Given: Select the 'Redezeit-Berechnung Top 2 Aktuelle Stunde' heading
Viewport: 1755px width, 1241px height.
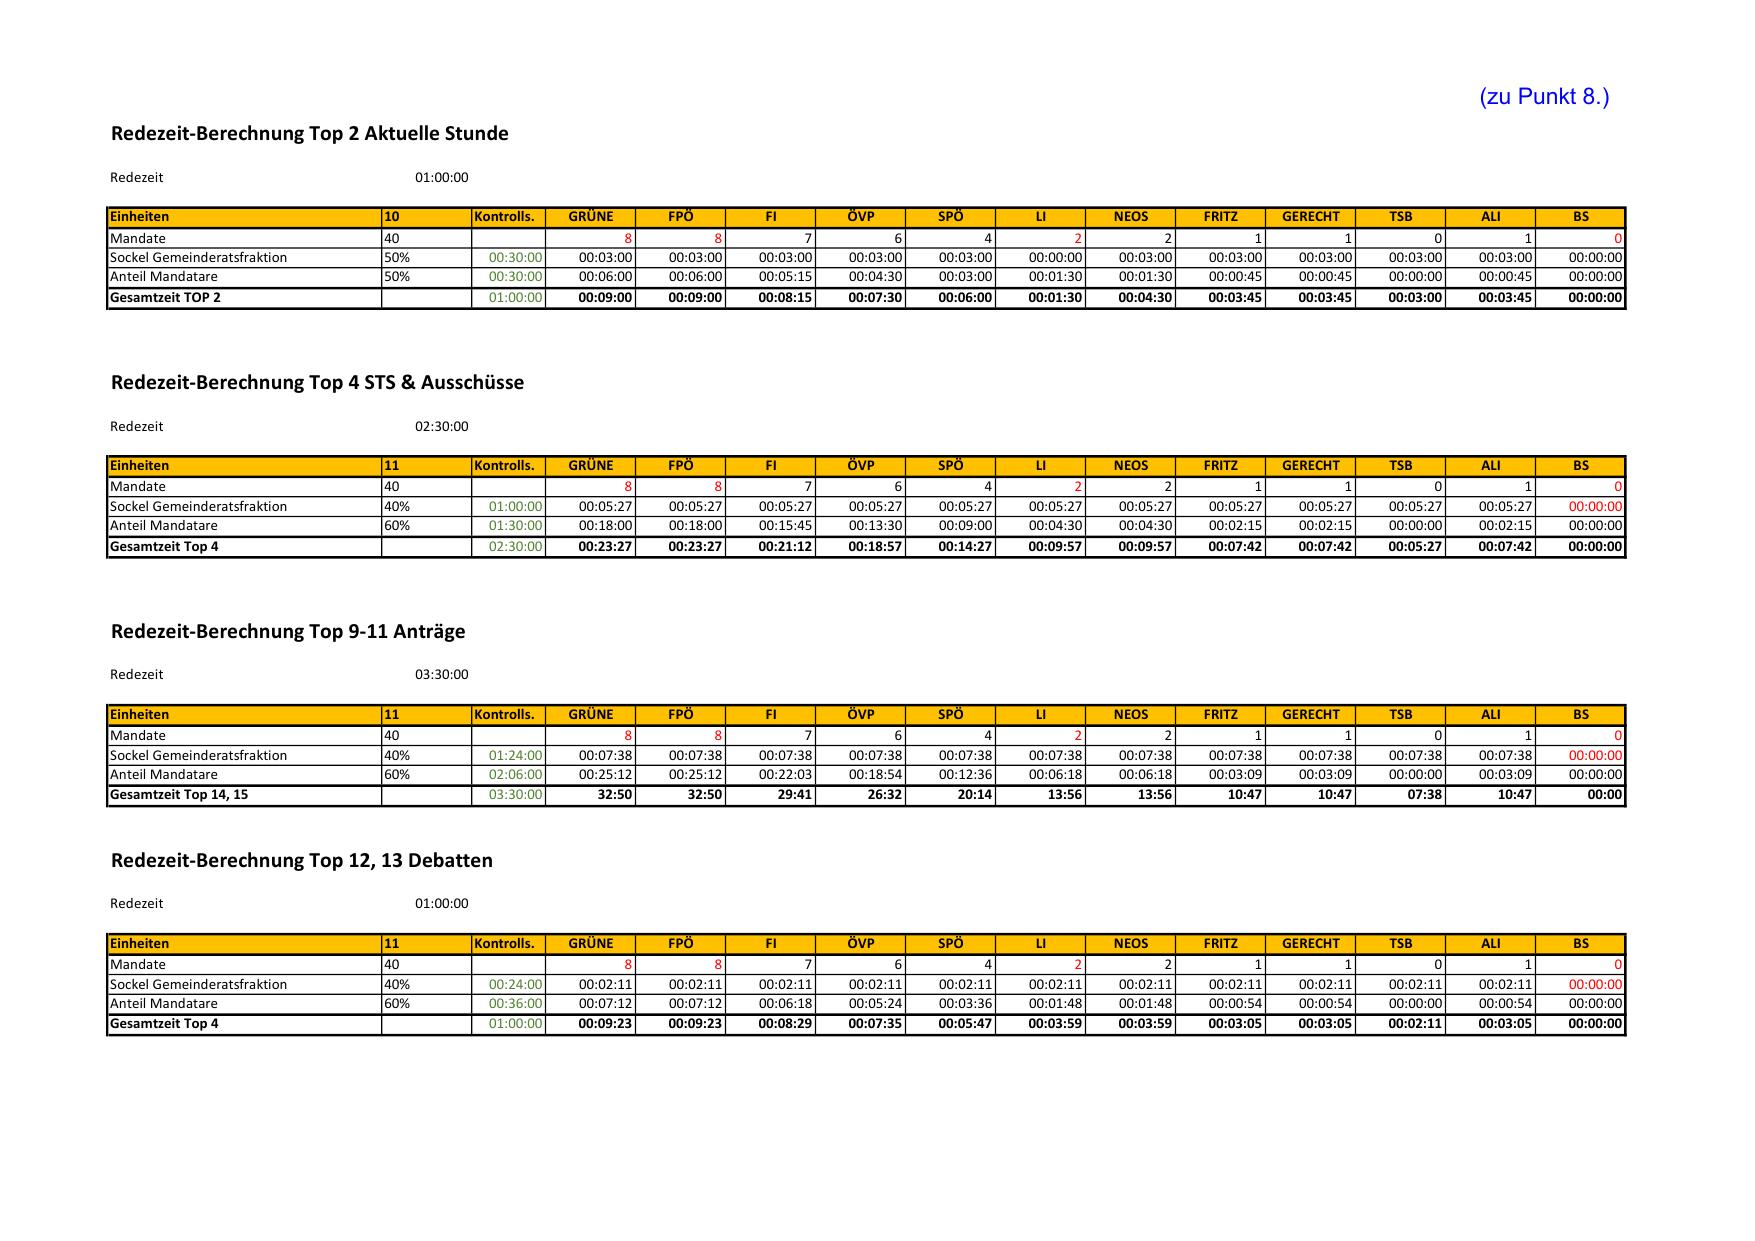Looking at the screenshot, I should 309,134.
